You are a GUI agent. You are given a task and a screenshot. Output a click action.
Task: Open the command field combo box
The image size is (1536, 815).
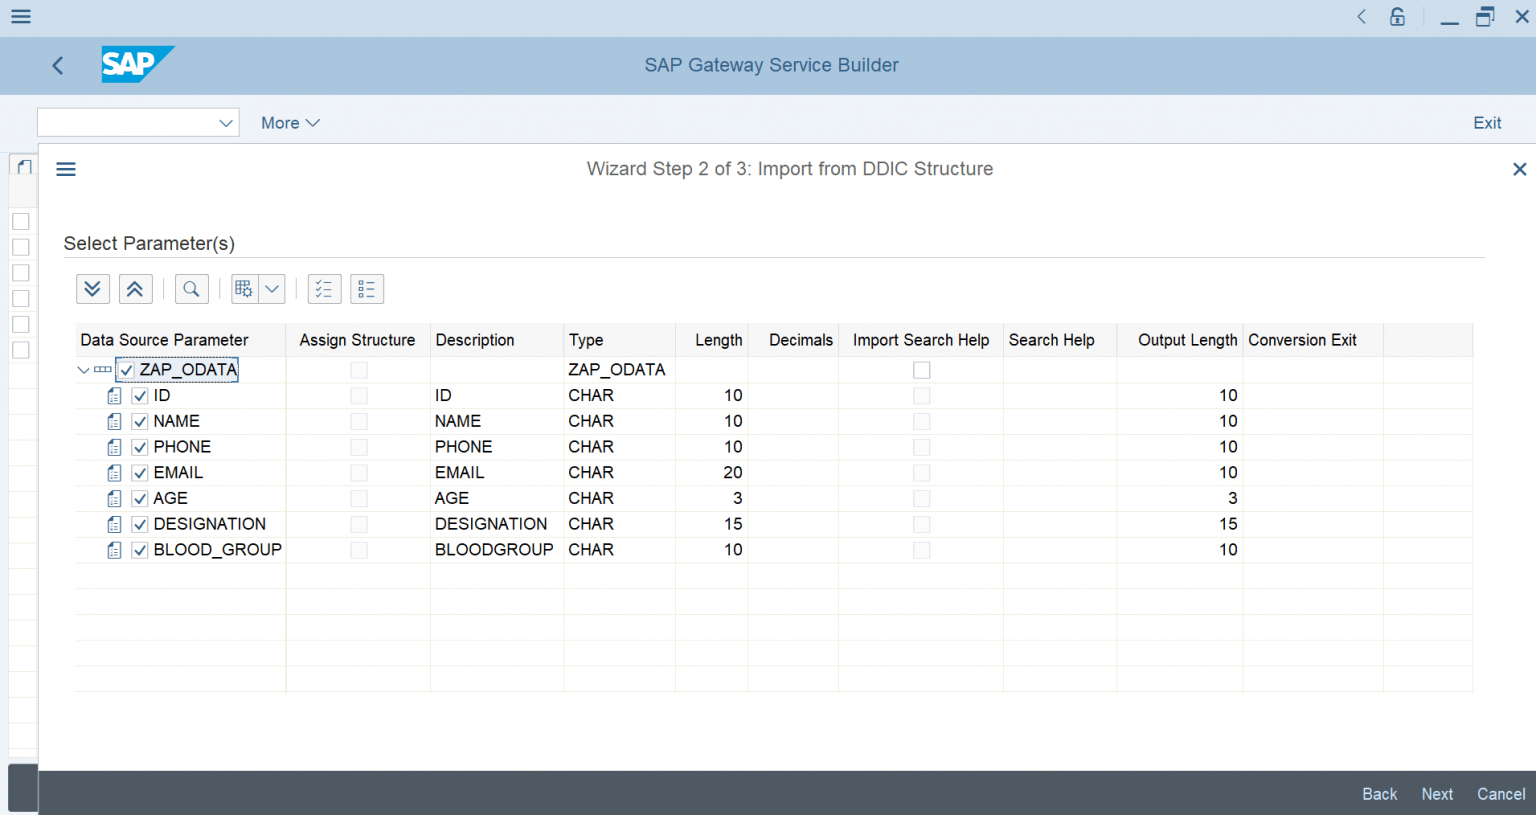click(137, 122)
